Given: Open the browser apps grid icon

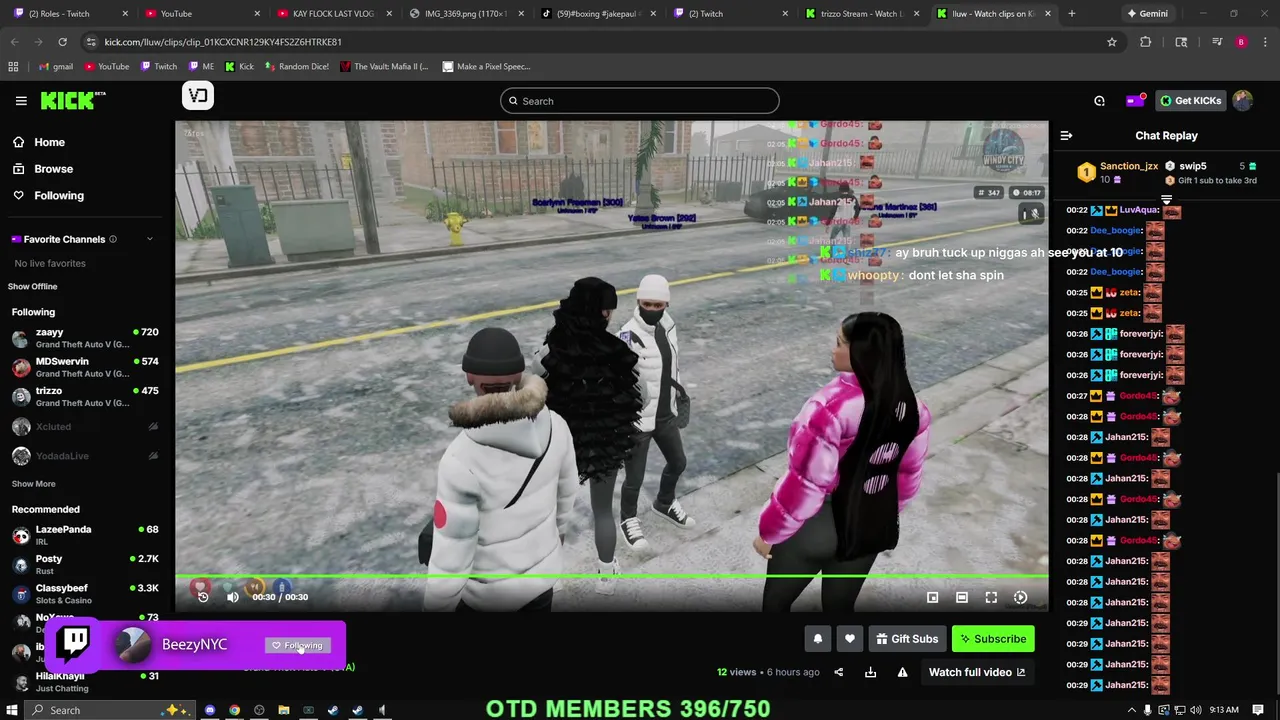Looking at the screenshot, I should point(13,67).
